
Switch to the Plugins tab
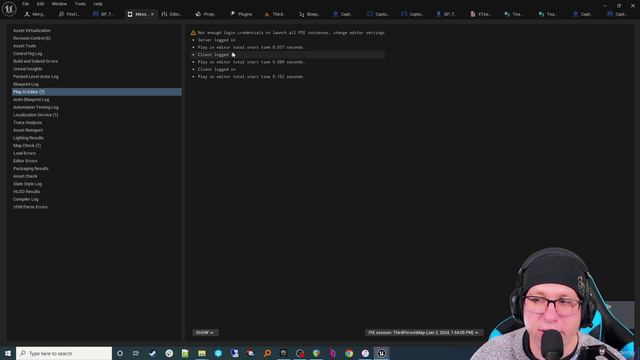pyautogui.click(x=242, y=14)
